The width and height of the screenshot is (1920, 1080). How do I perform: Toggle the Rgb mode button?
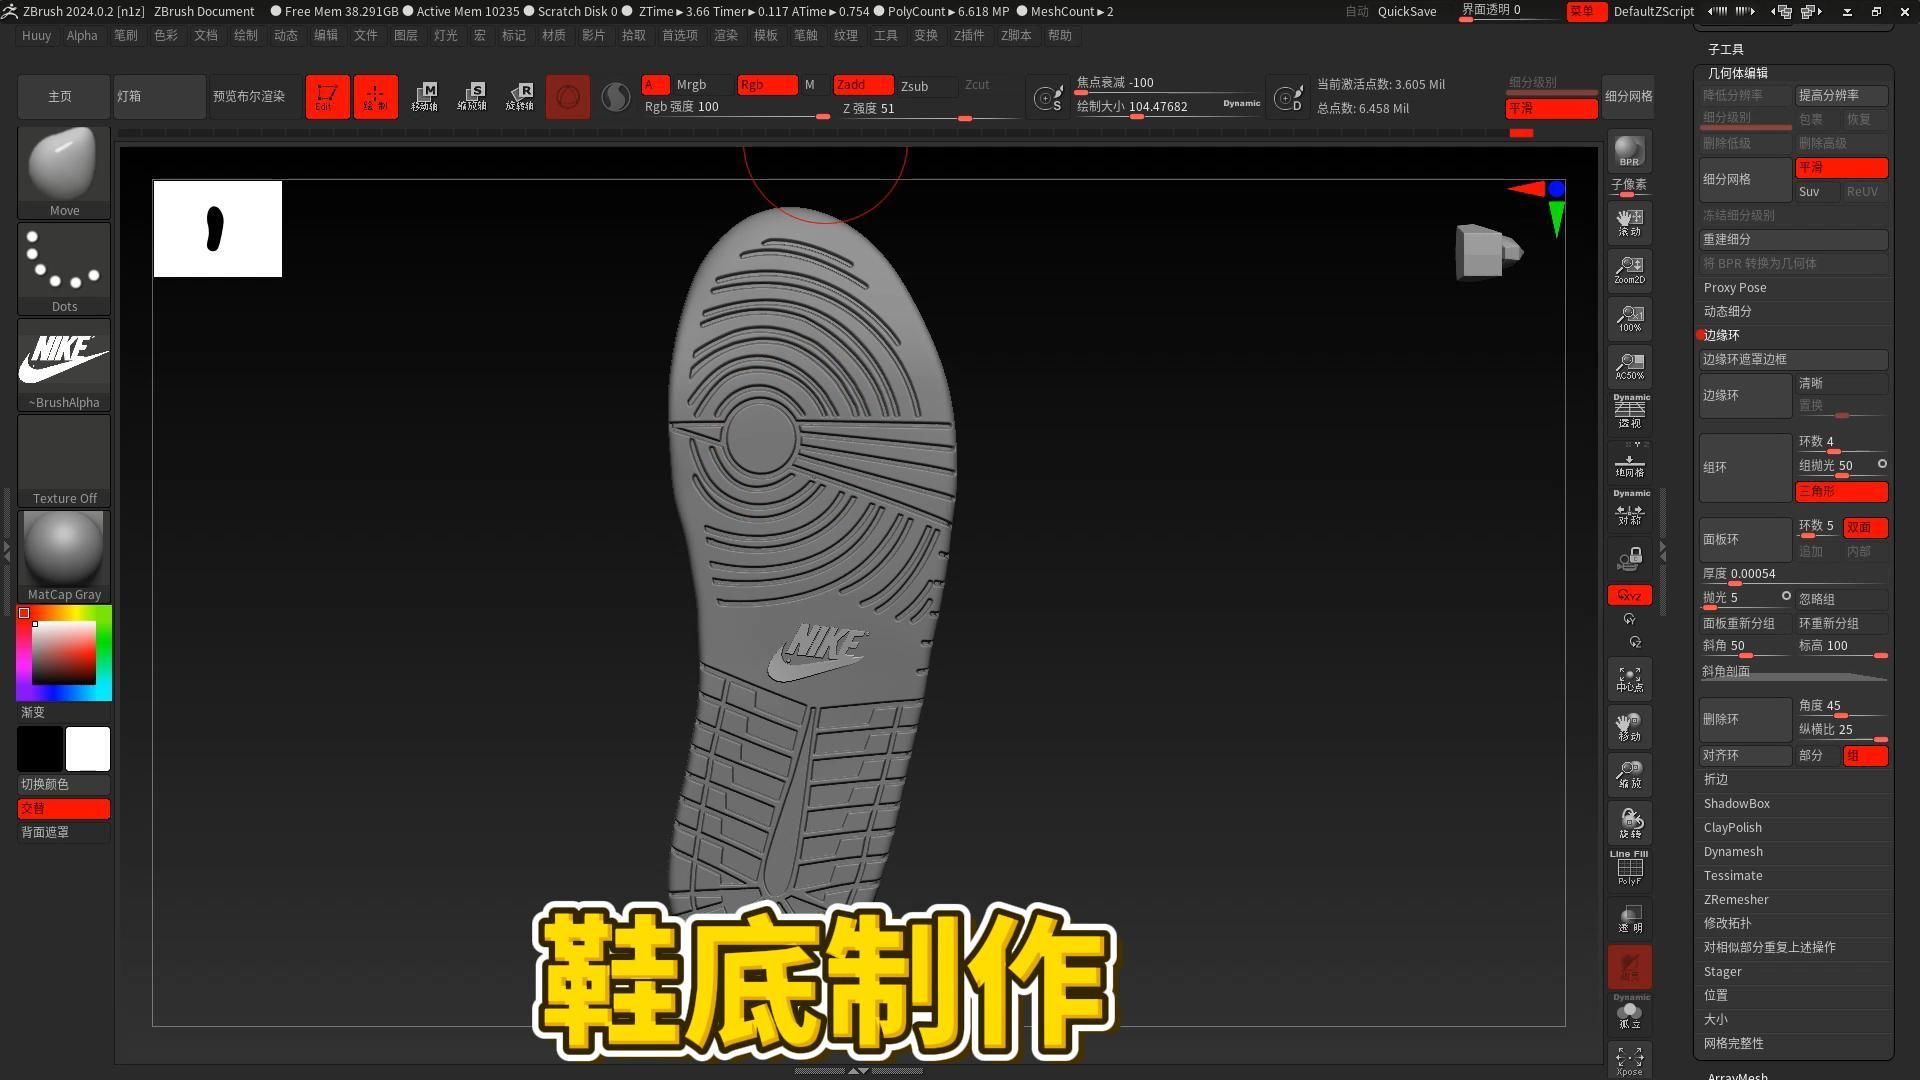point(767,85)
